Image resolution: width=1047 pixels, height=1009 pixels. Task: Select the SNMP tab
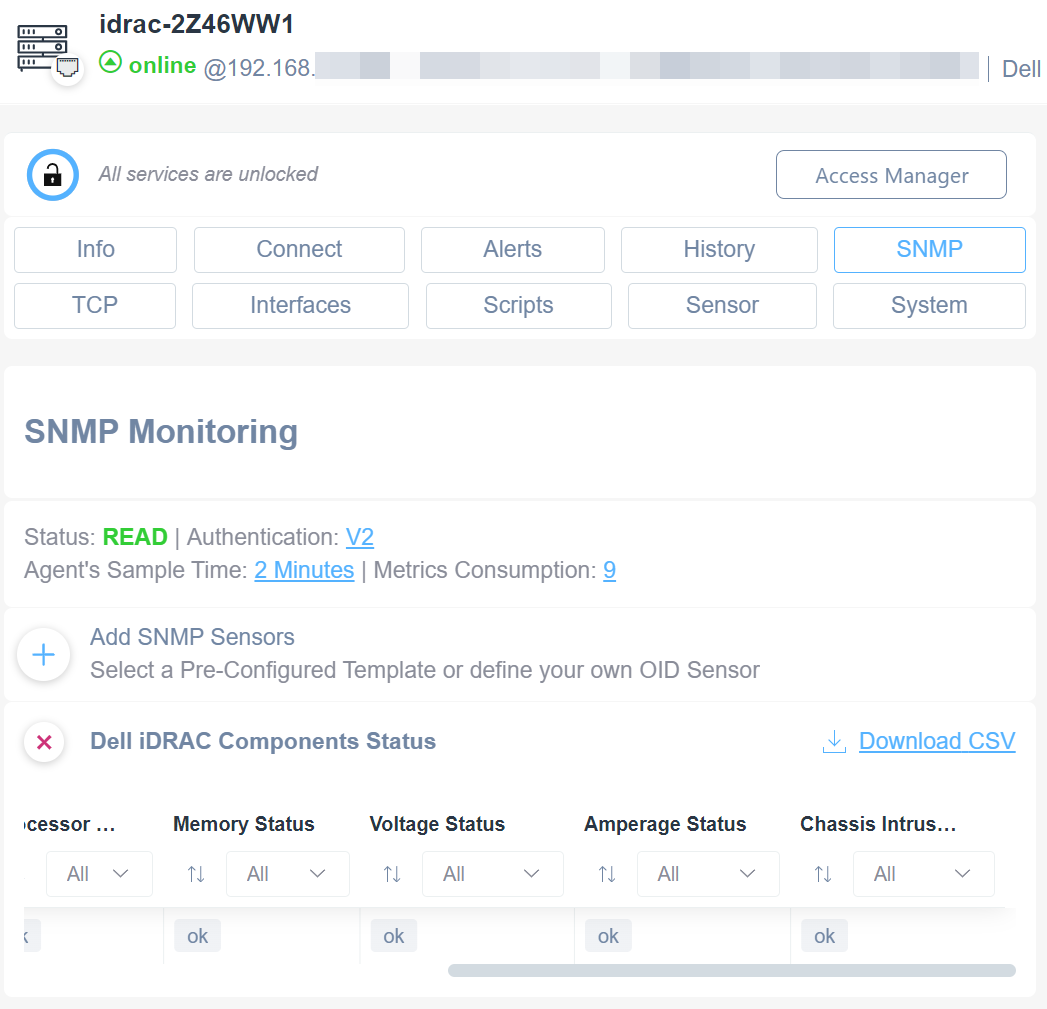coord(929,250)
